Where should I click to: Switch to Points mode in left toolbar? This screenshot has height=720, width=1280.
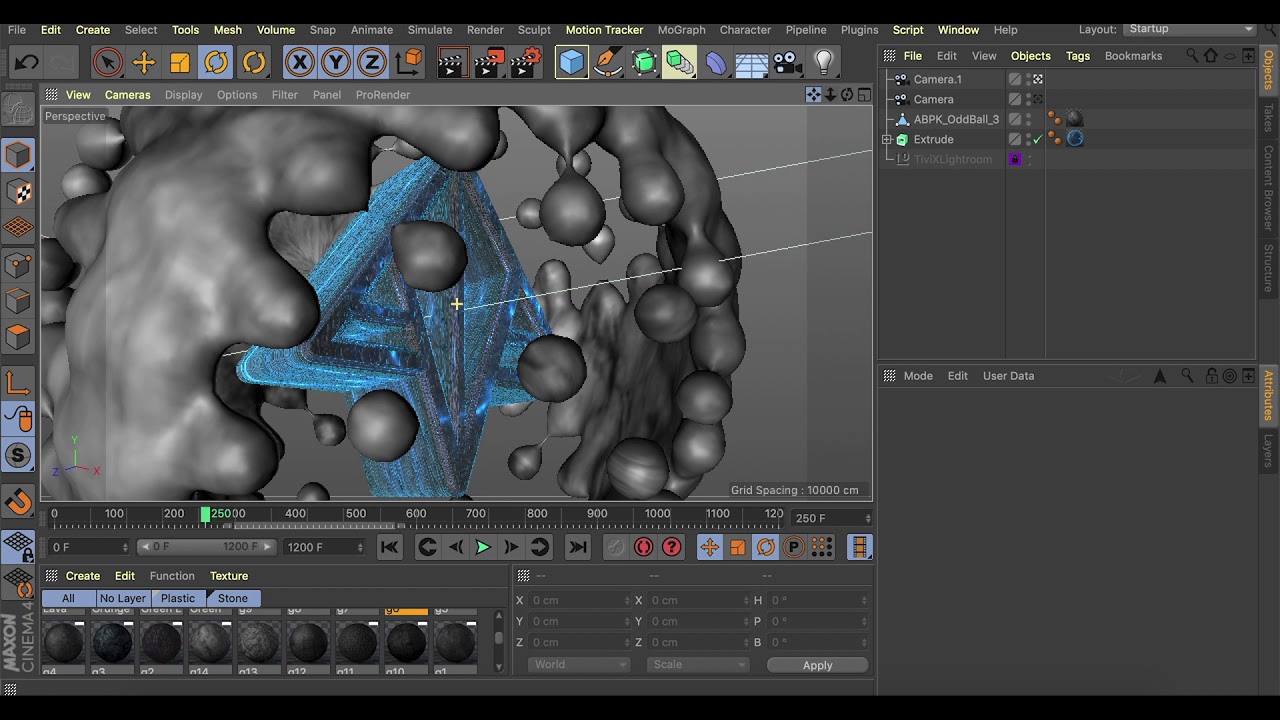[x=18, y=265]
